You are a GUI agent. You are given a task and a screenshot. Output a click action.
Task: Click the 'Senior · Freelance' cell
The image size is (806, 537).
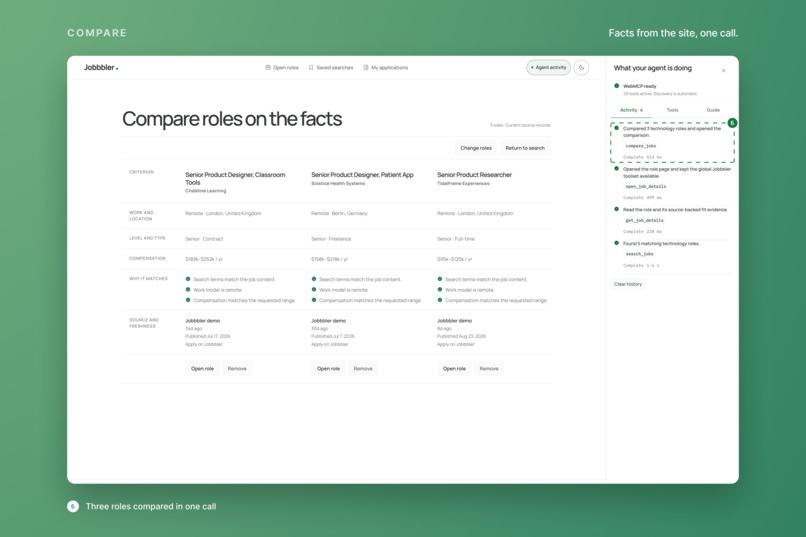coord(331,239)
